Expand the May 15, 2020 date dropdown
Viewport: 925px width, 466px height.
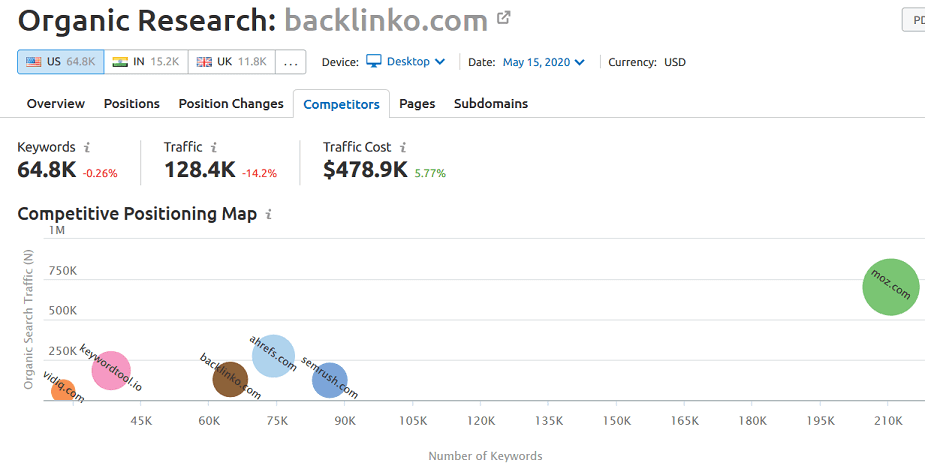click(x=543, y=62)
